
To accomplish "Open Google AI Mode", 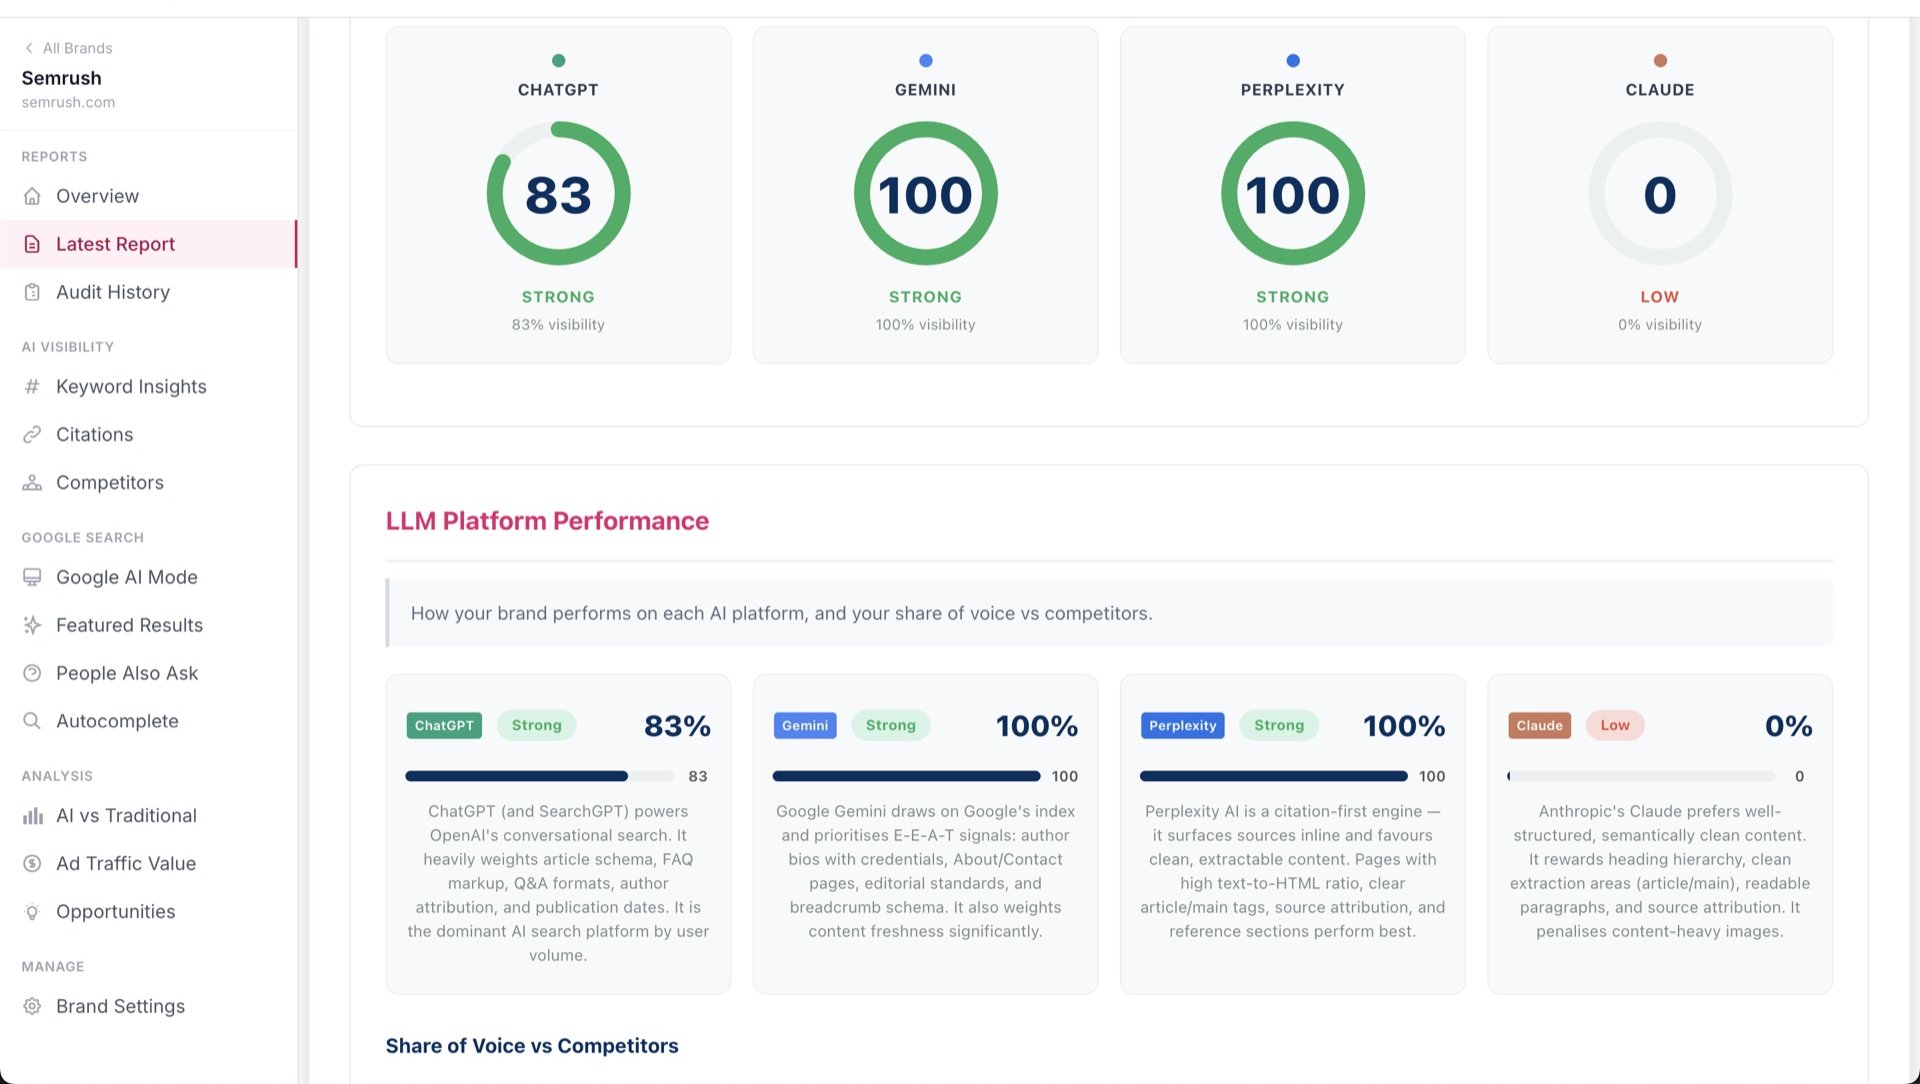I will (x=148, y=577).
